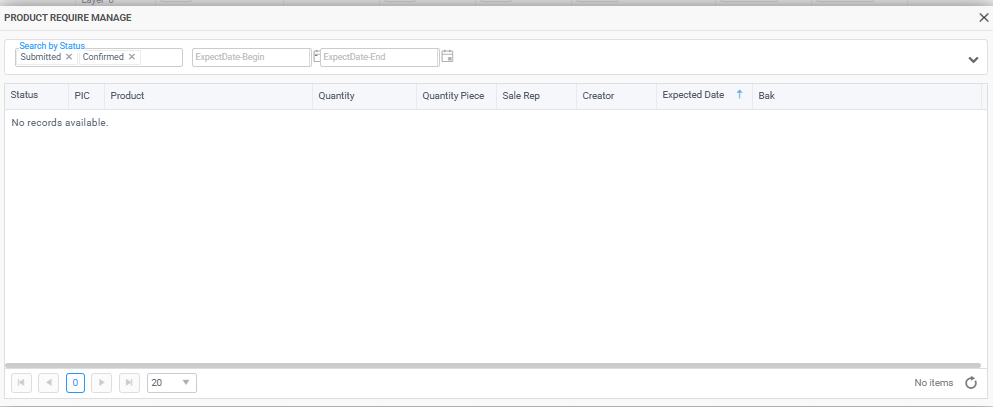
Task: Click the refresh icon beside No items
Action: 970,383
